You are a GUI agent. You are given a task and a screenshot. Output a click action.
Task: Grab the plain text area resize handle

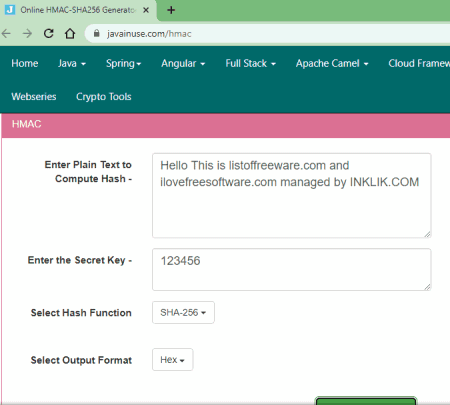[427, 234]
